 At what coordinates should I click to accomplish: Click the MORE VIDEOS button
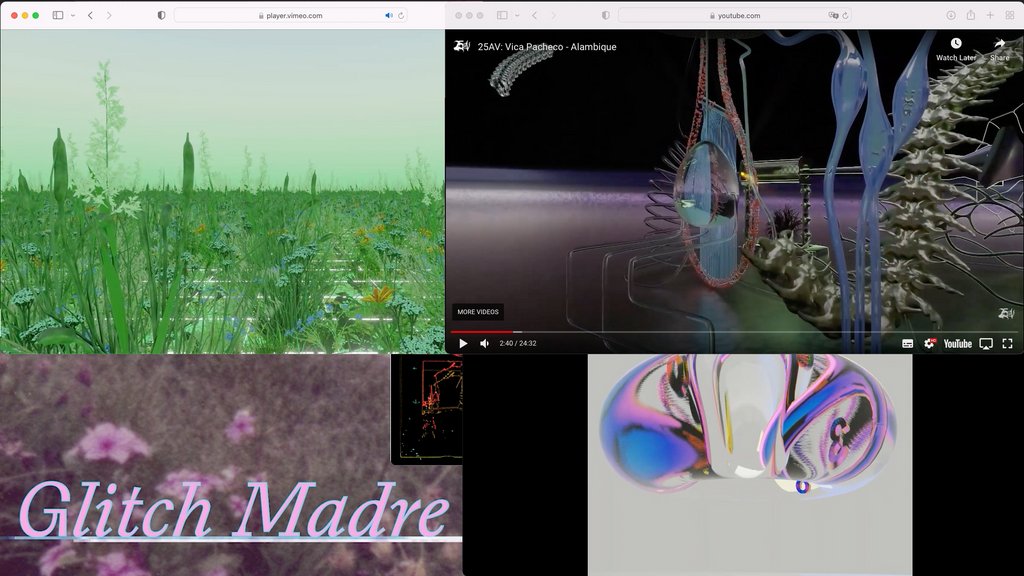tap(477, 312)
